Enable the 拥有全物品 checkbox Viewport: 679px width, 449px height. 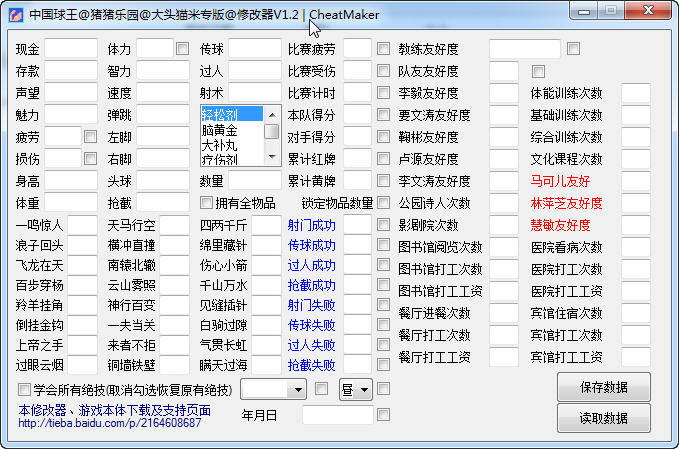206,203
